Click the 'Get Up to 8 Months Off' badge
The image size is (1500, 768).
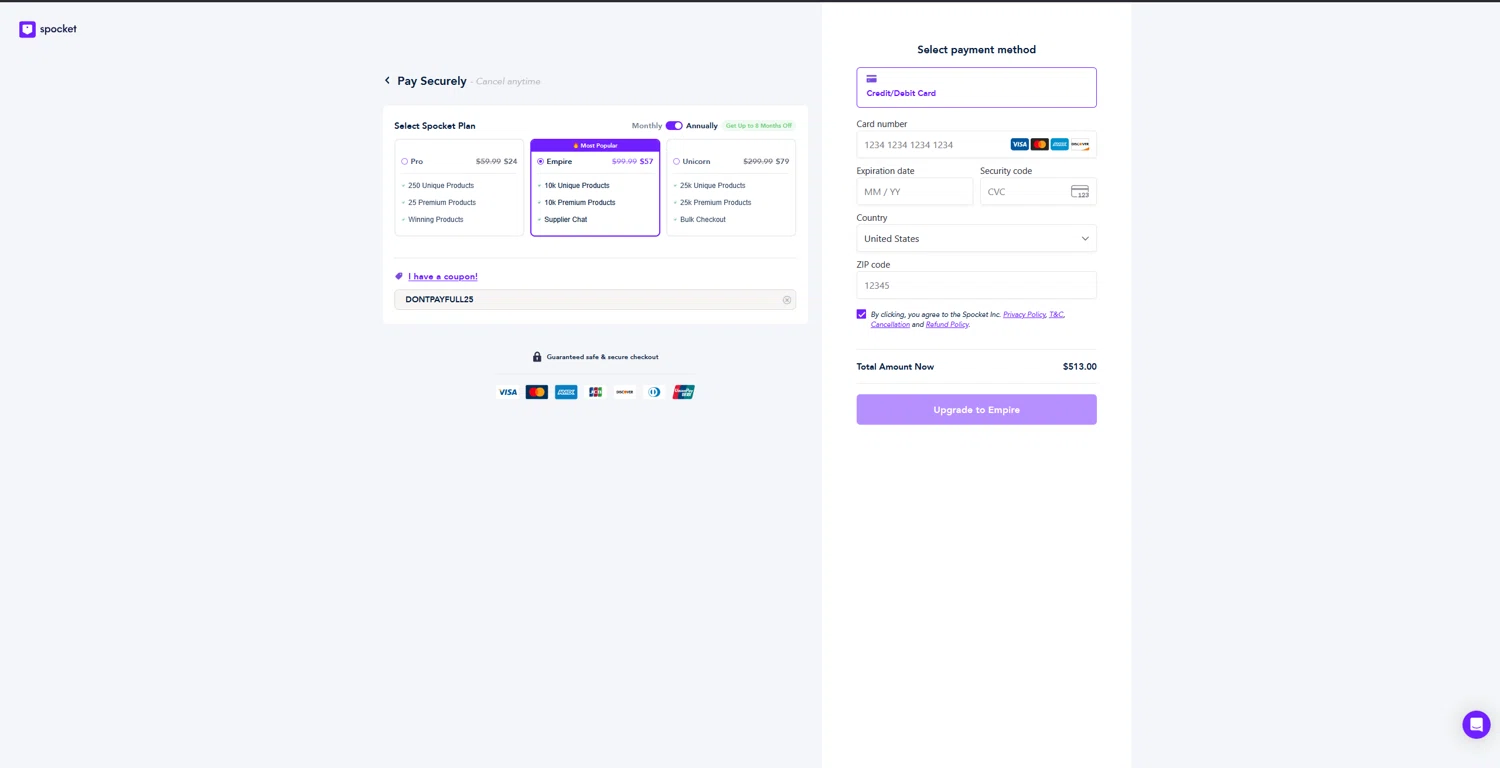click(759, 126)
